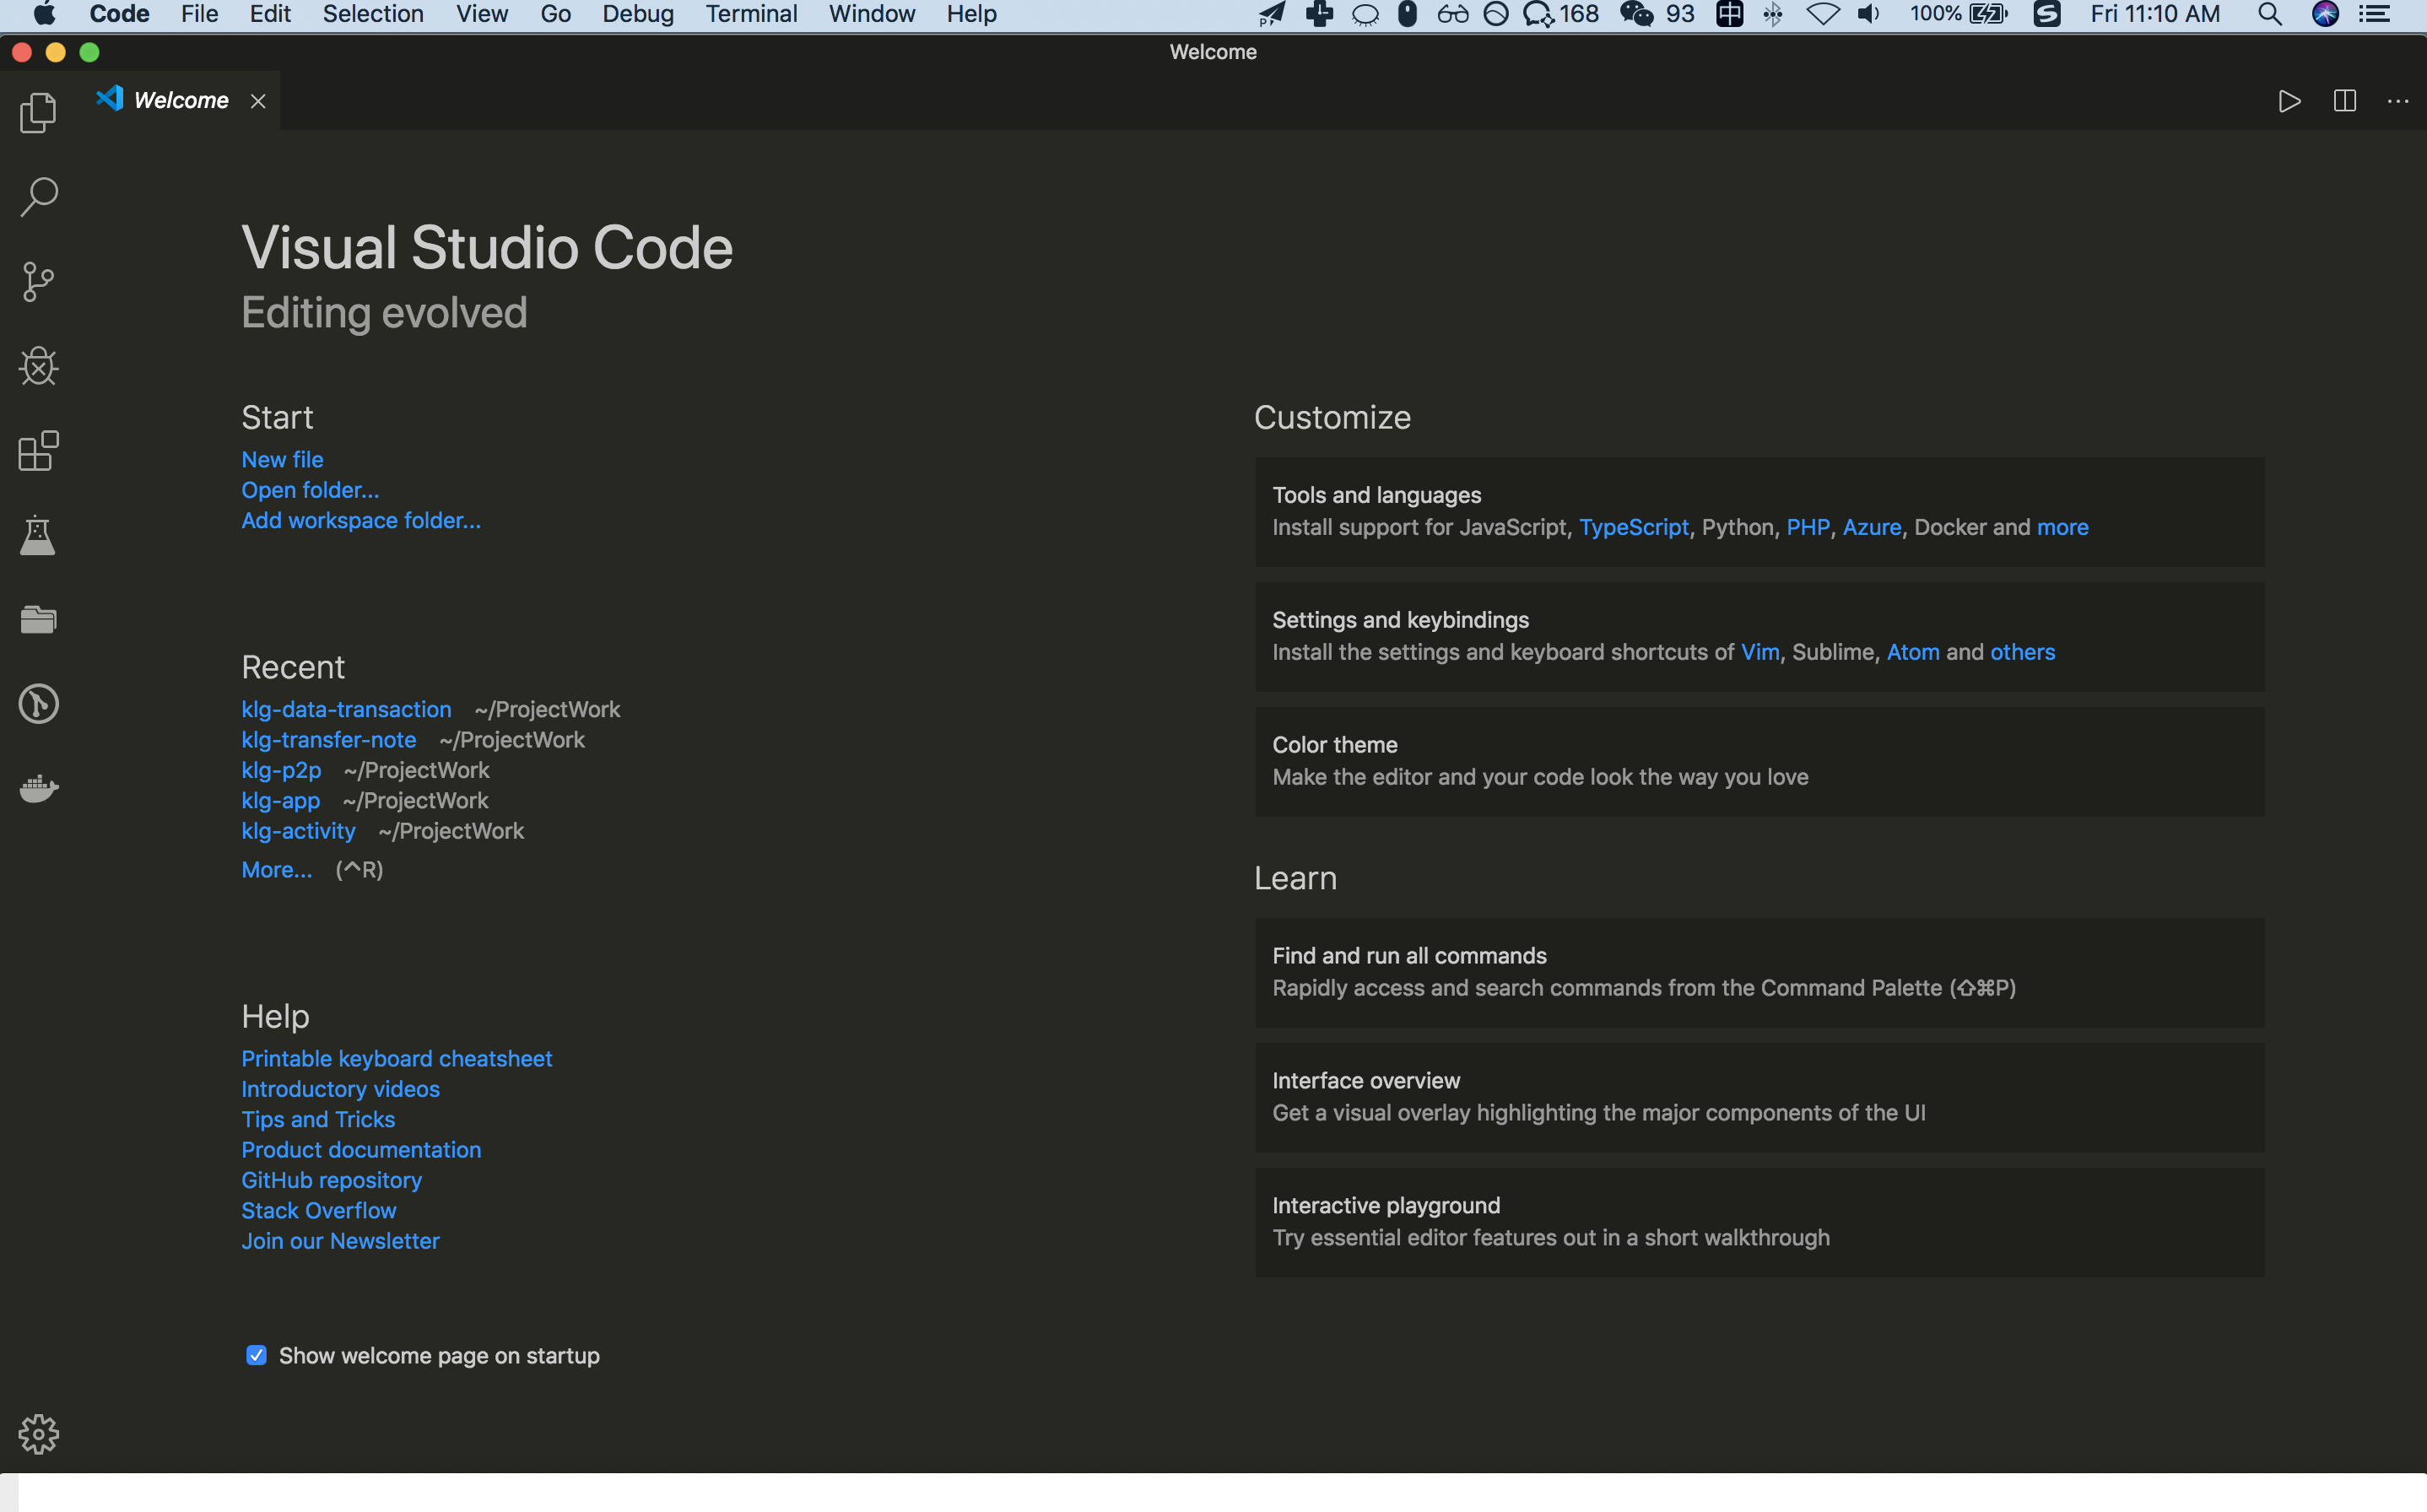Viewport: 2427px width, 1512px height.
Task: Click the glasses icon in menu bar
Action: coord(1452,14)
